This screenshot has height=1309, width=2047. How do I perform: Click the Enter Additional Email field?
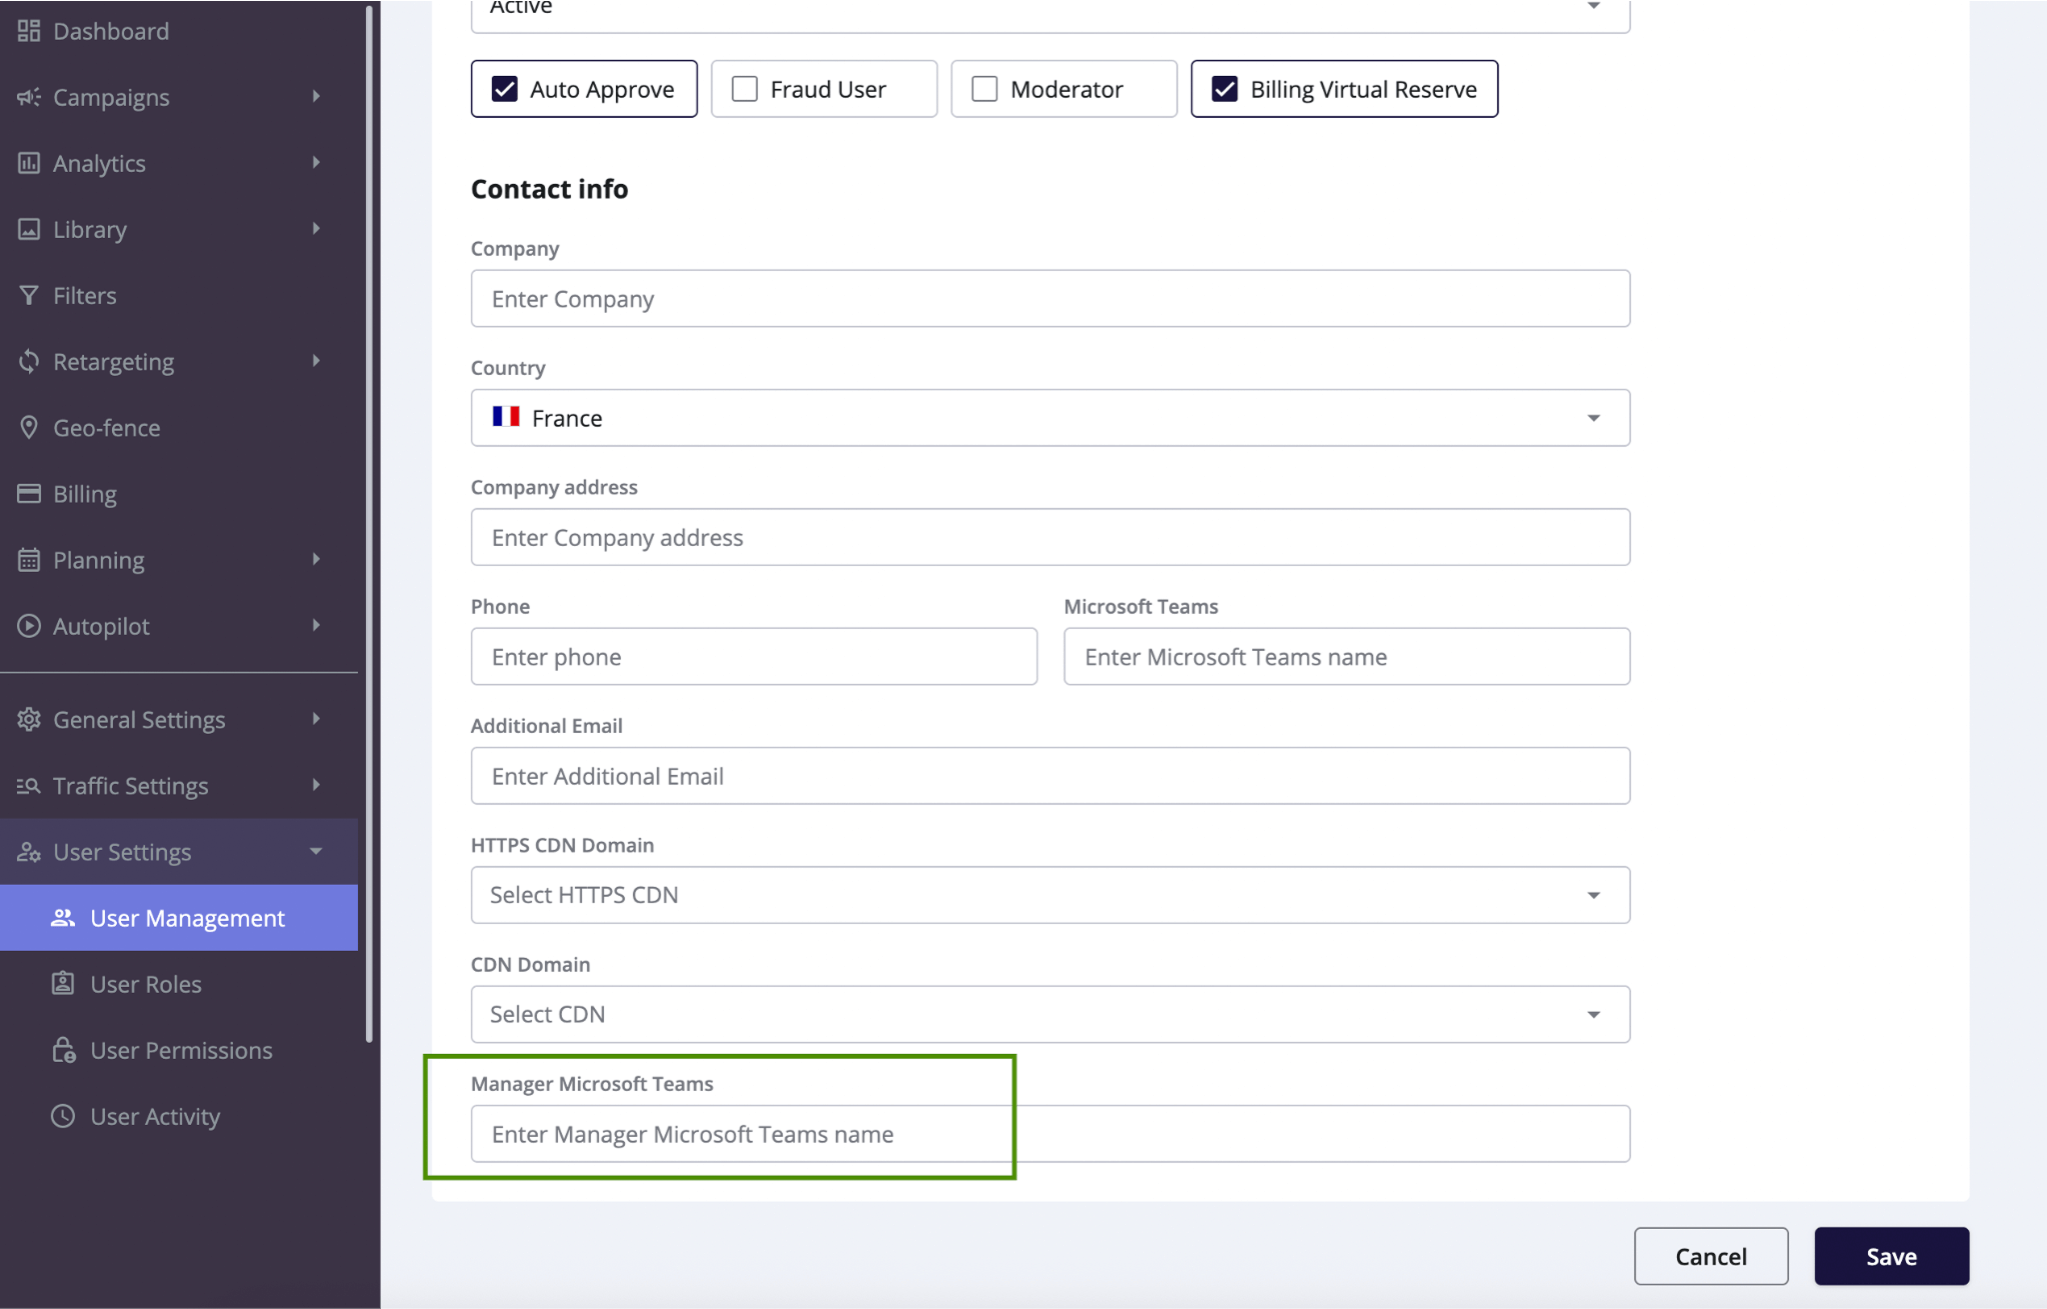(x=1049, y=775)
